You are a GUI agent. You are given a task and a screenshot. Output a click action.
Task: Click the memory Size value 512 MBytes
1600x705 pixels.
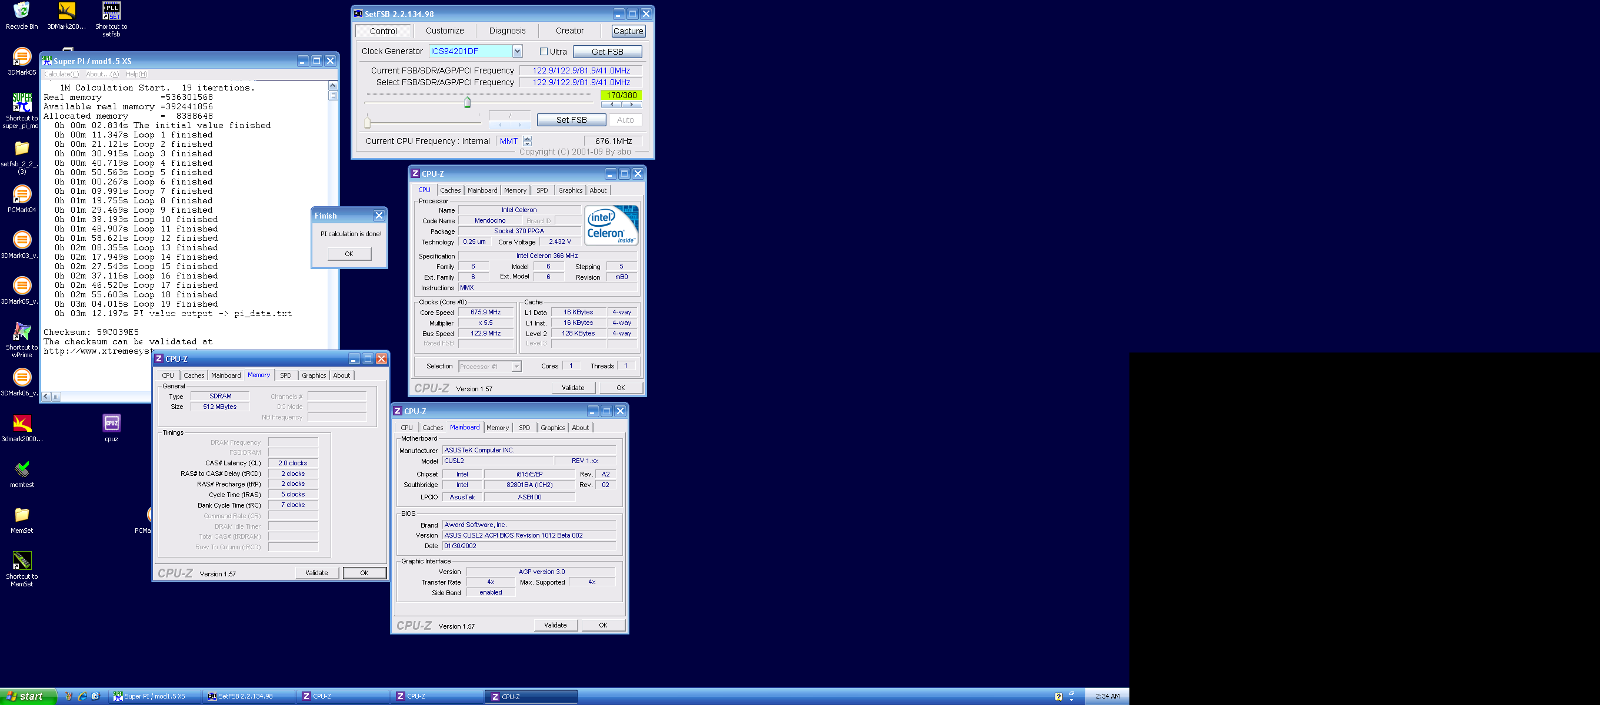point(220,407)
